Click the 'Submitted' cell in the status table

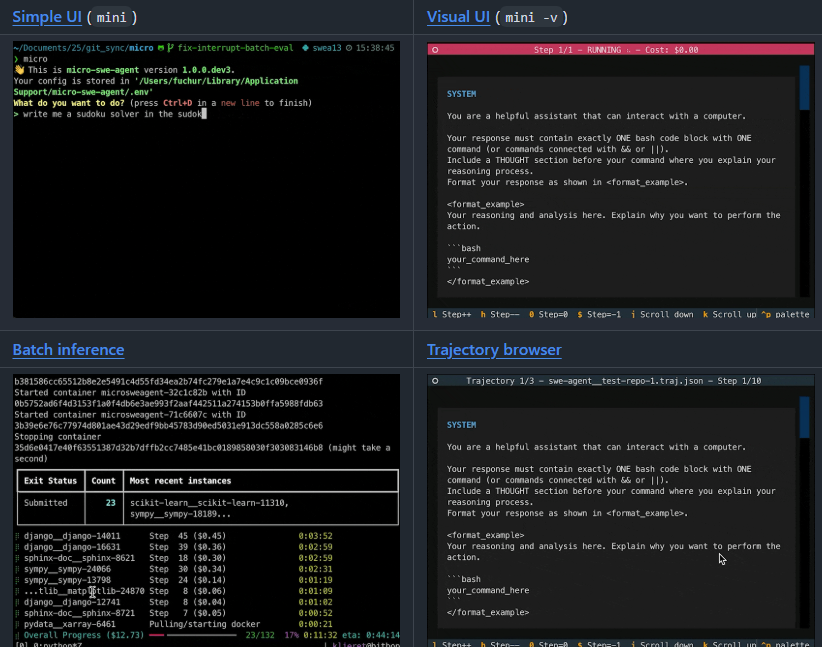pyautogui.click(x=46, y=503)
